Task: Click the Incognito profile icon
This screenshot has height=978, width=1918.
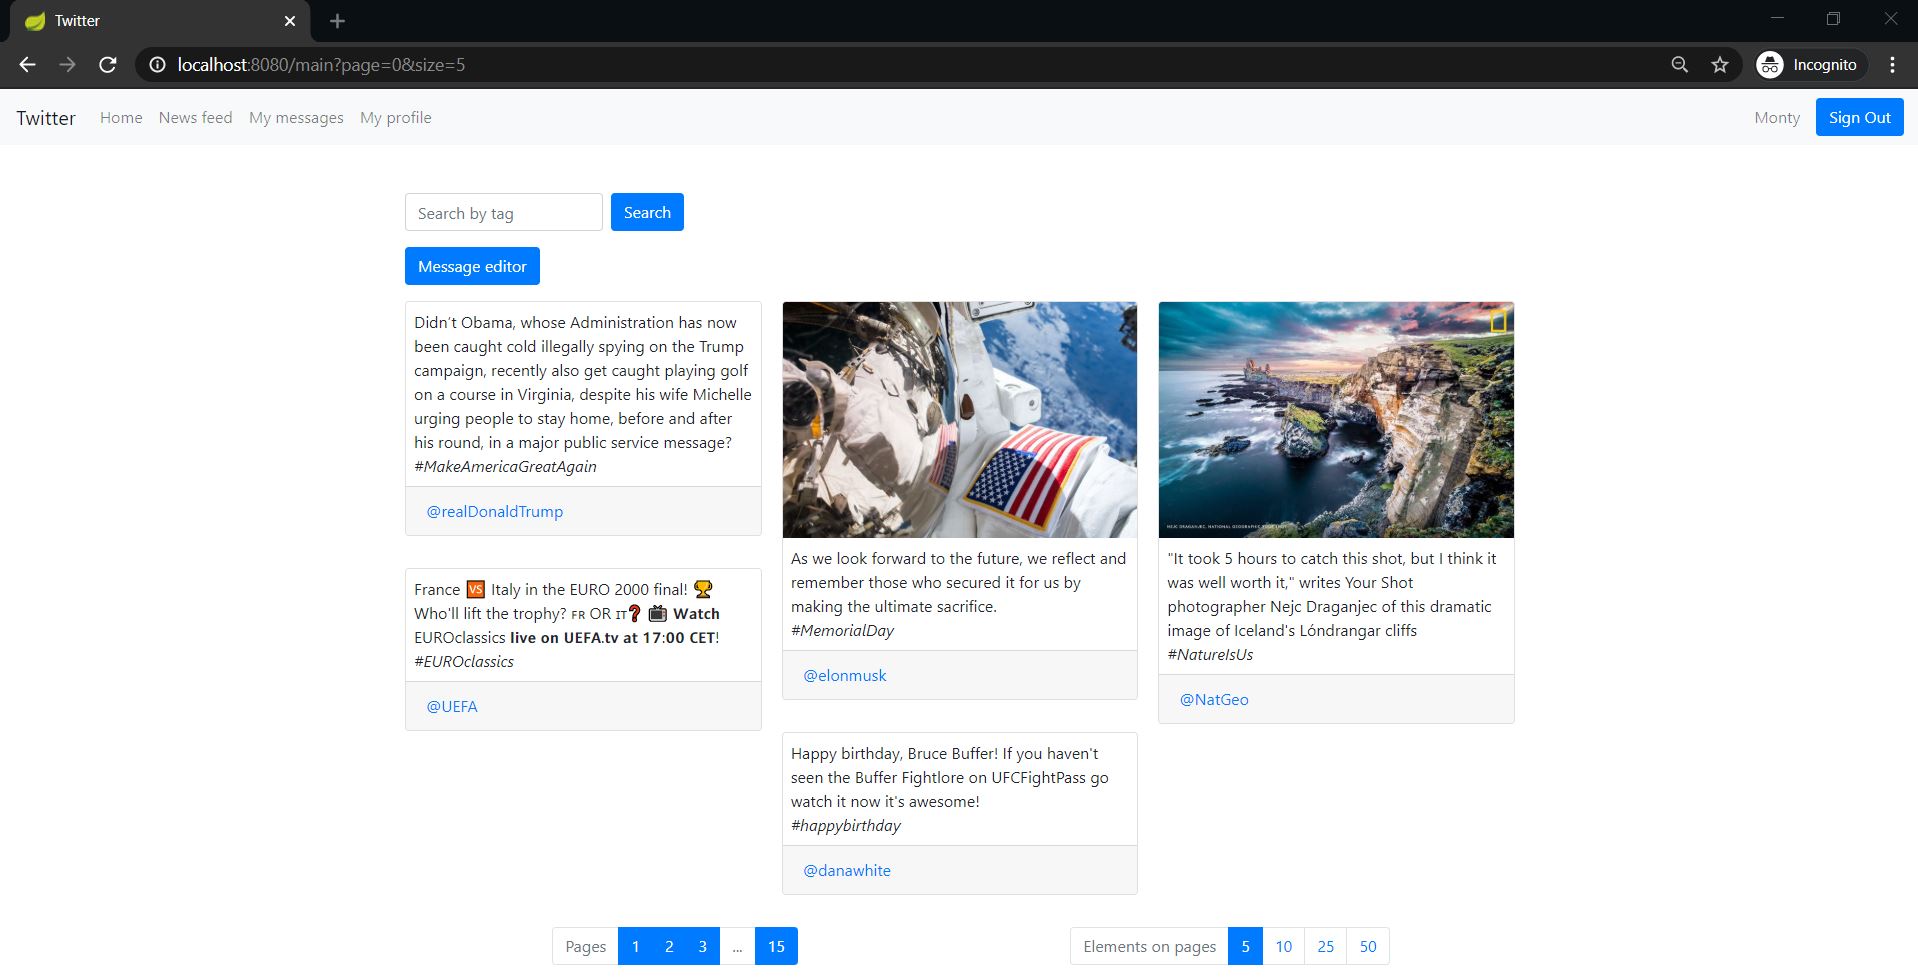Action: click(1770, 64)
